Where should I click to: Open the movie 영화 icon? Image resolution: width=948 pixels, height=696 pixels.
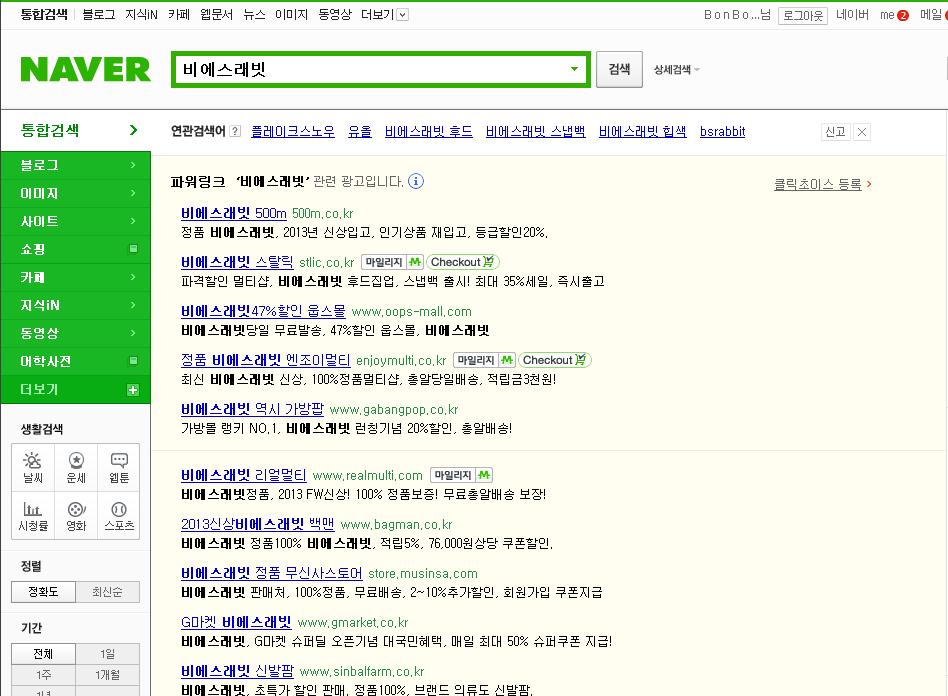[76, 516]
